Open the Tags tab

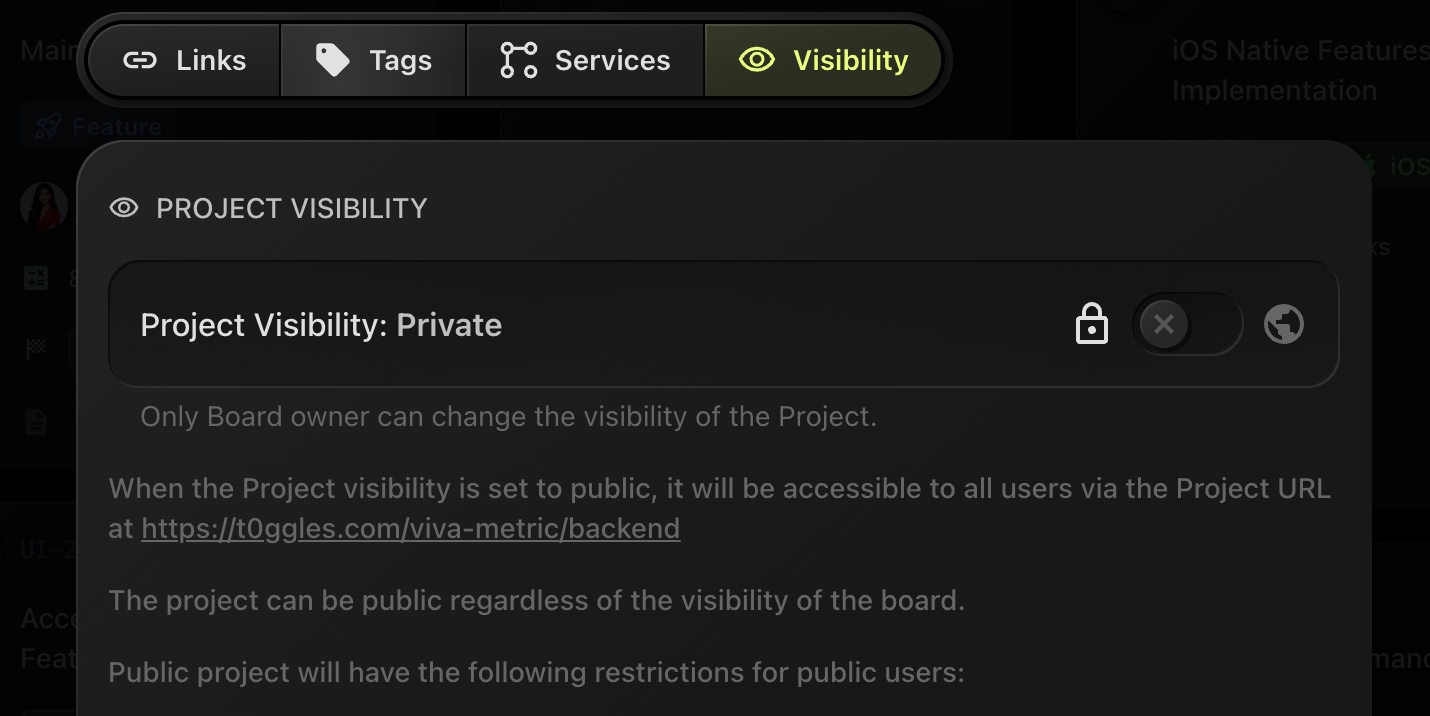pyautogui.click(x=373, y=61)
